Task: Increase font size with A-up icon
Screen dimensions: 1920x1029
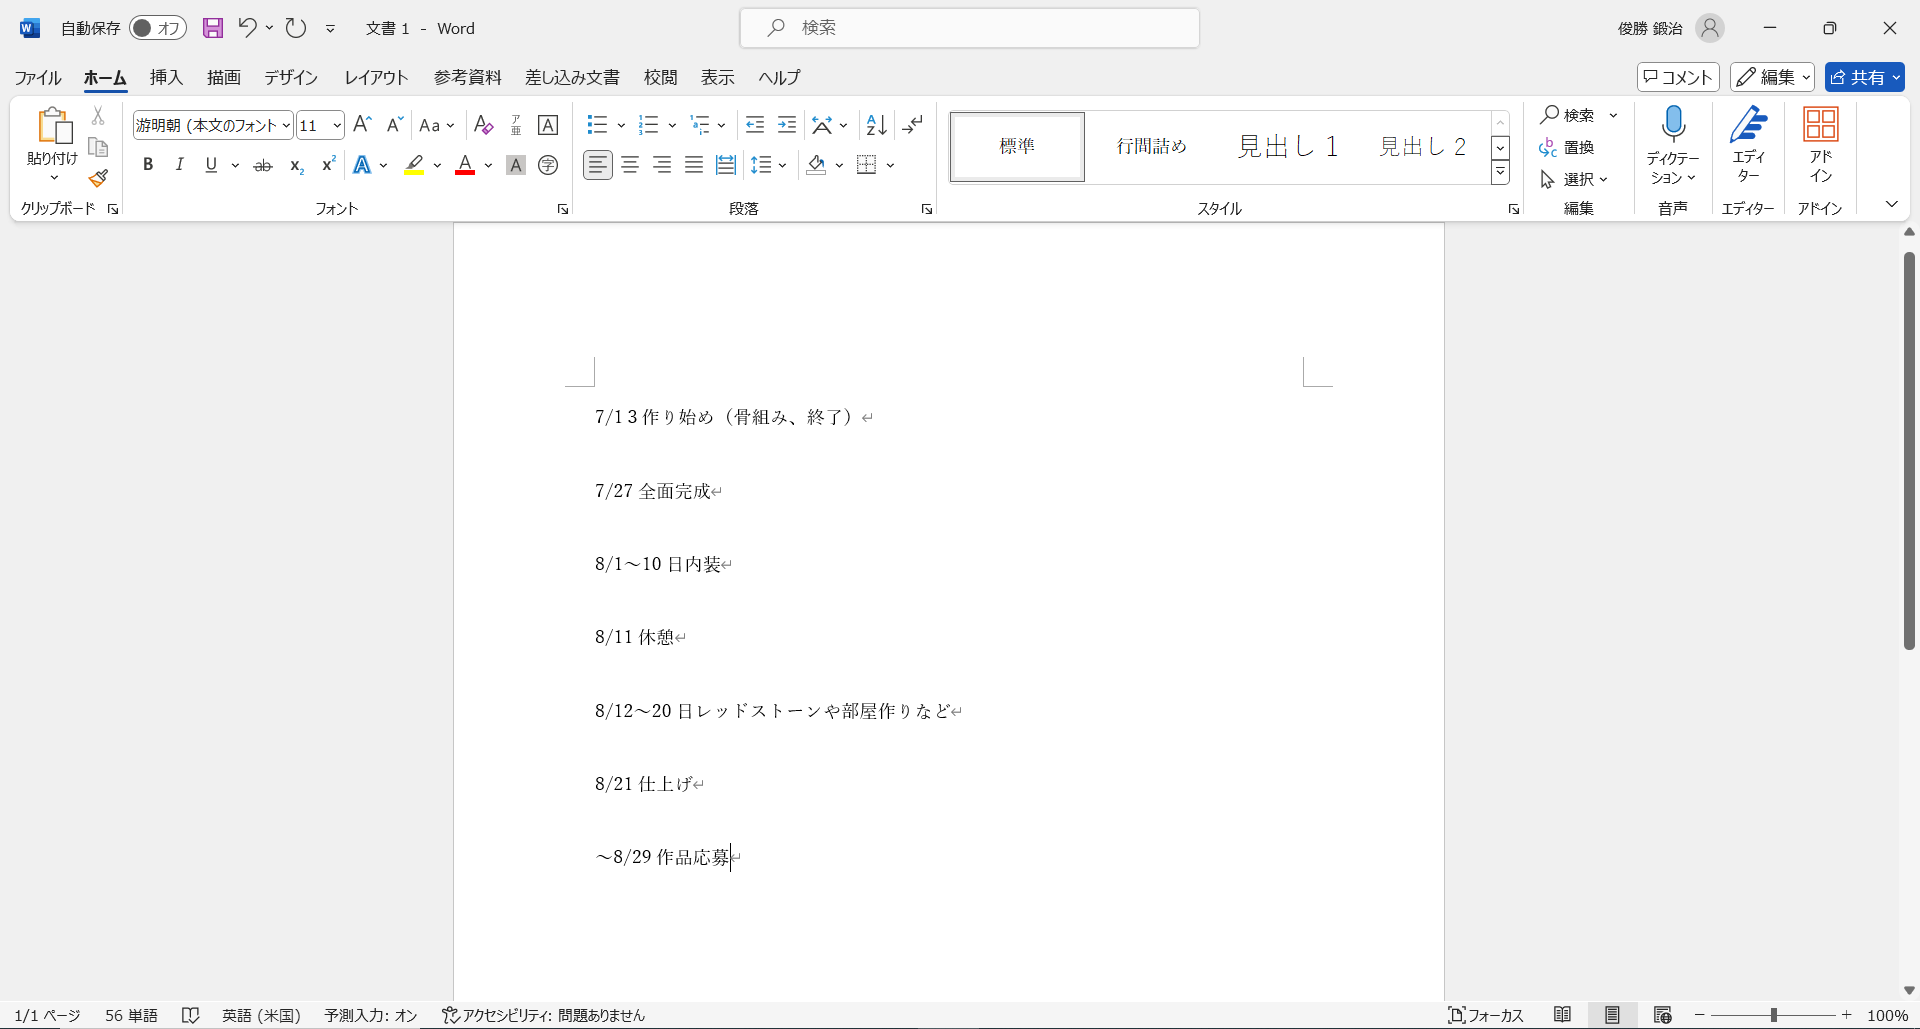Action: coord(363,124)
